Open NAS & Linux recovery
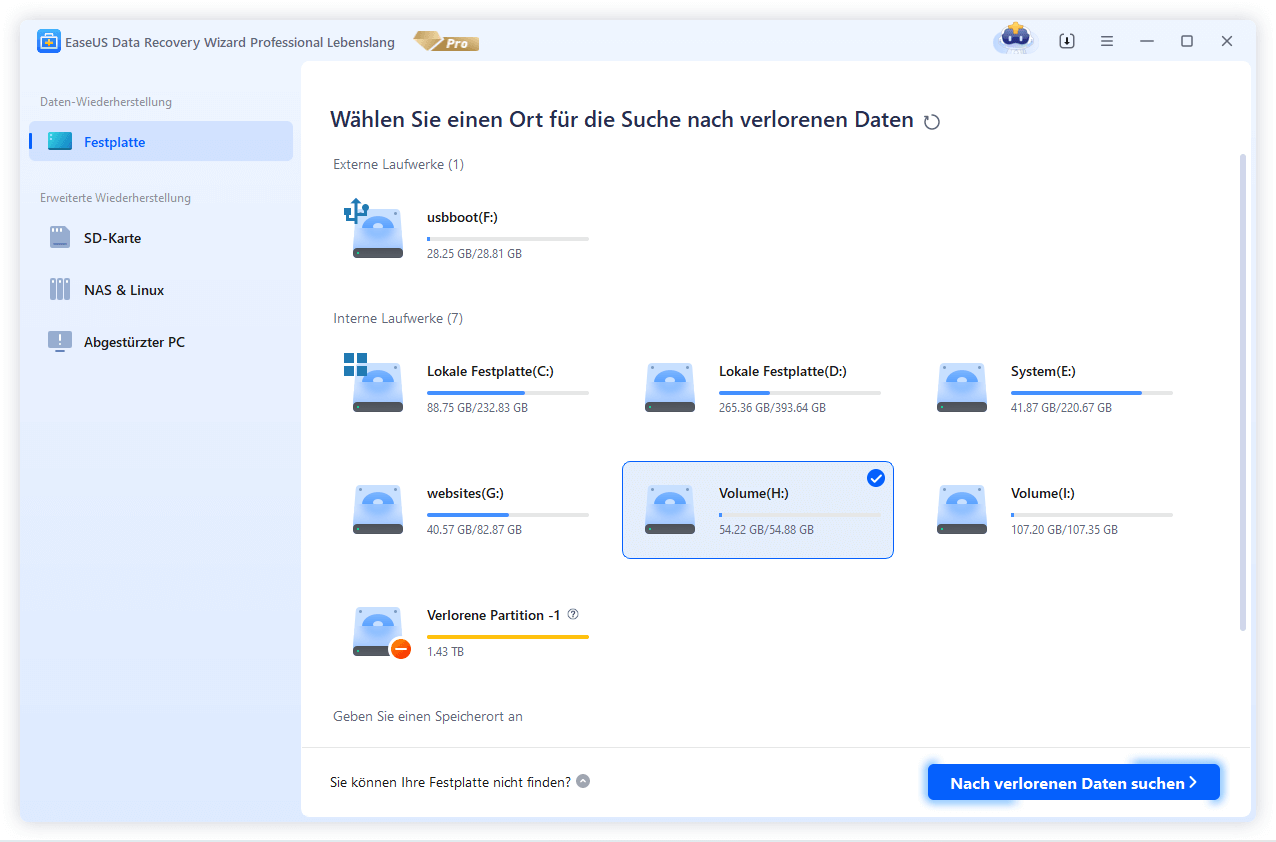Viewport: 1276px width, 842px height. coord(123,290)
